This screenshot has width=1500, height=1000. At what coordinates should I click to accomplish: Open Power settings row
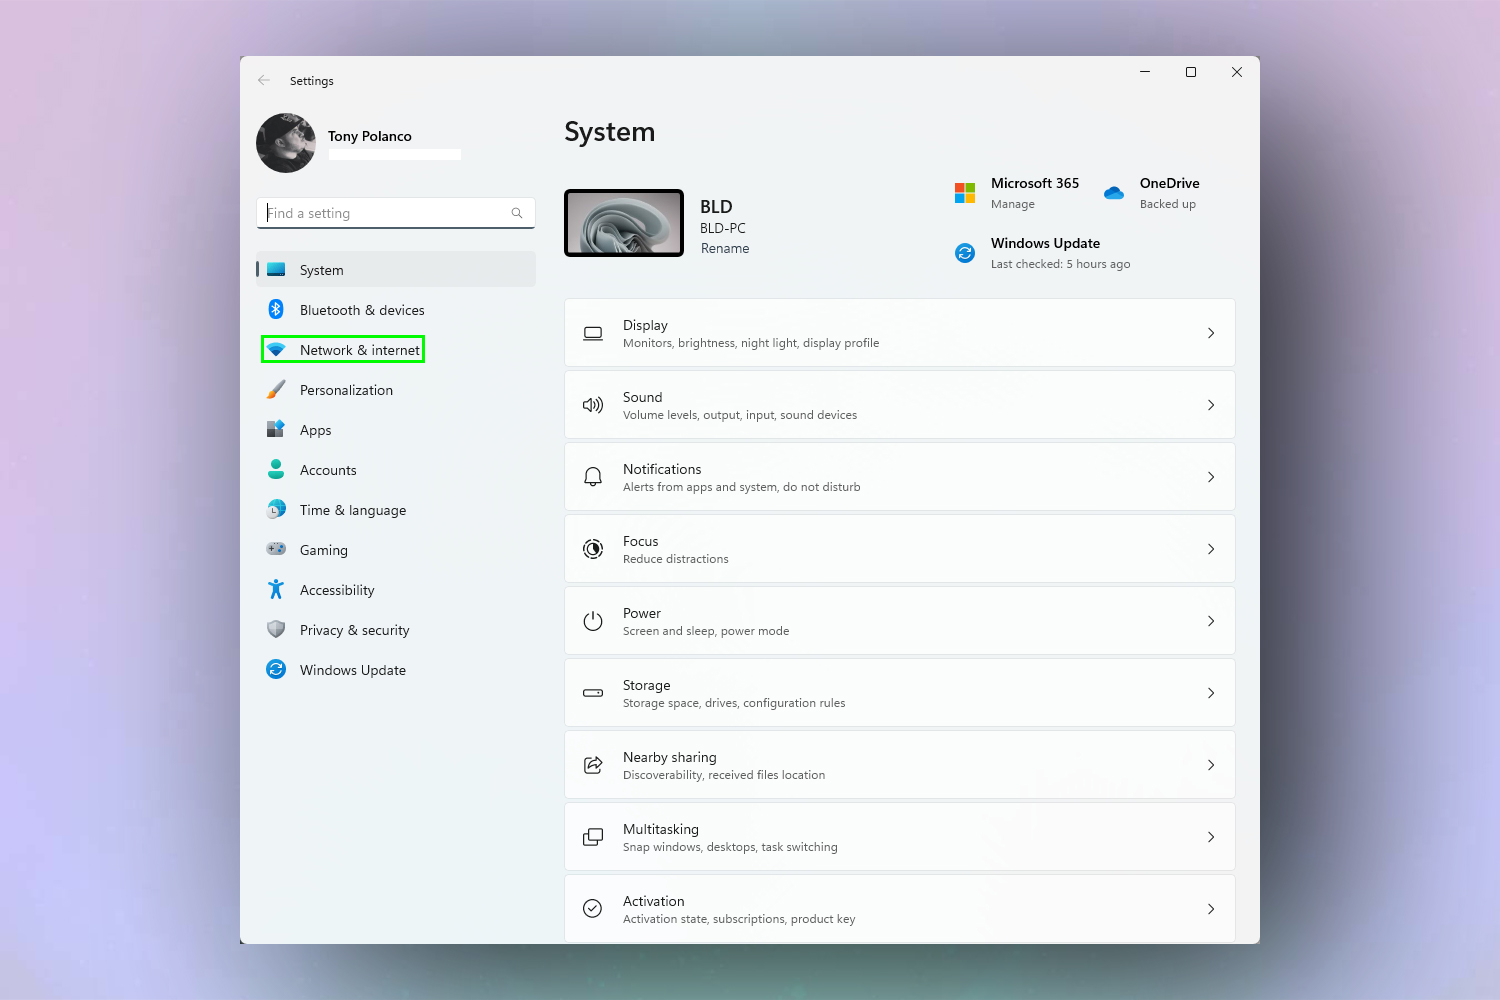point(898,621)
